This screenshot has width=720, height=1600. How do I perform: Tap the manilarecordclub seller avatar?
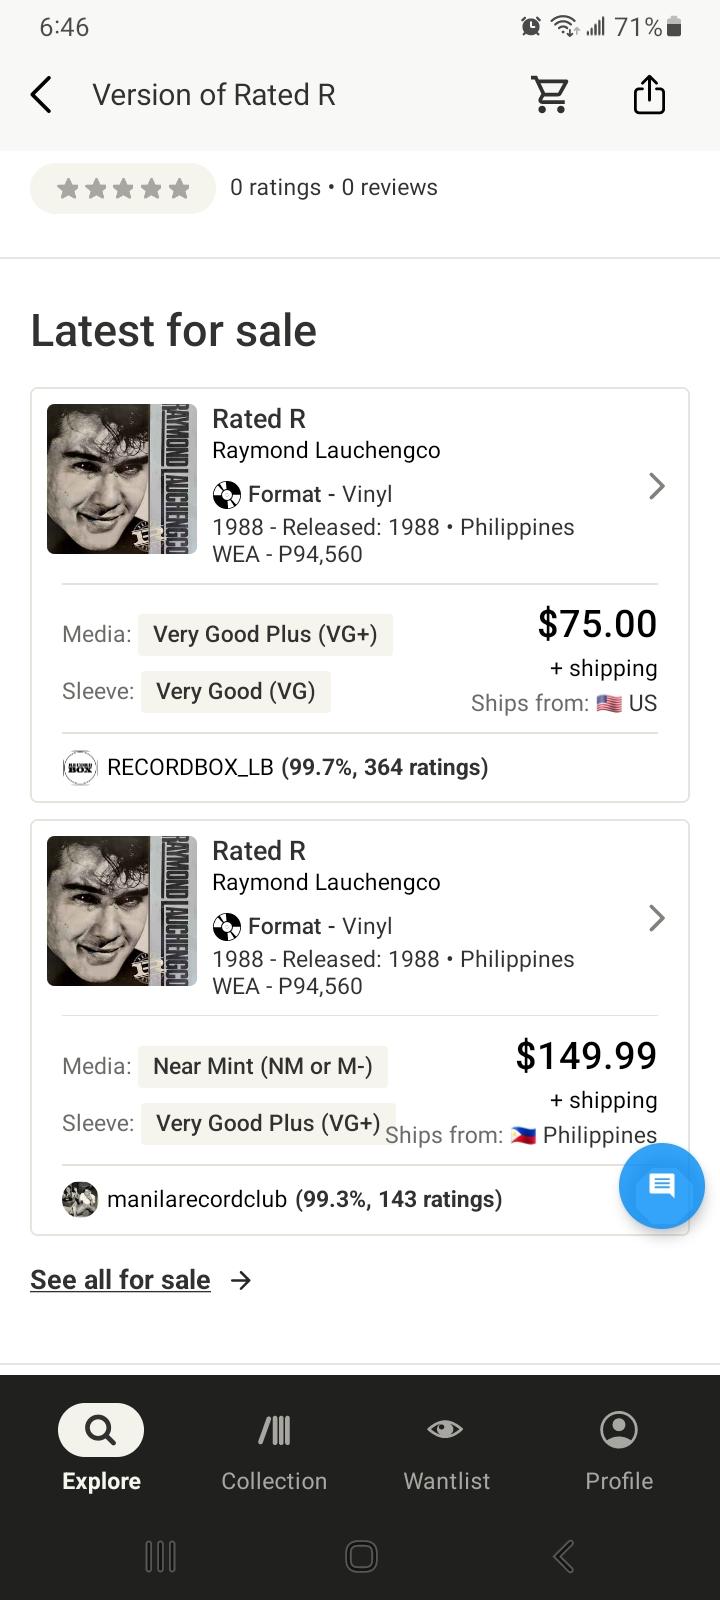click(x=80, y=1199)
